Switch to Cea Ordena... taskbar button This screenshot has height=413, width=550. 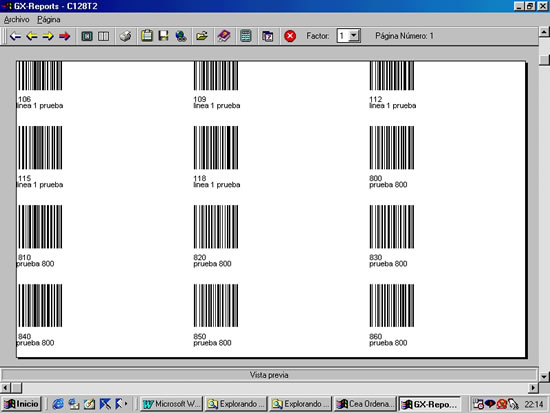[365, 404]
